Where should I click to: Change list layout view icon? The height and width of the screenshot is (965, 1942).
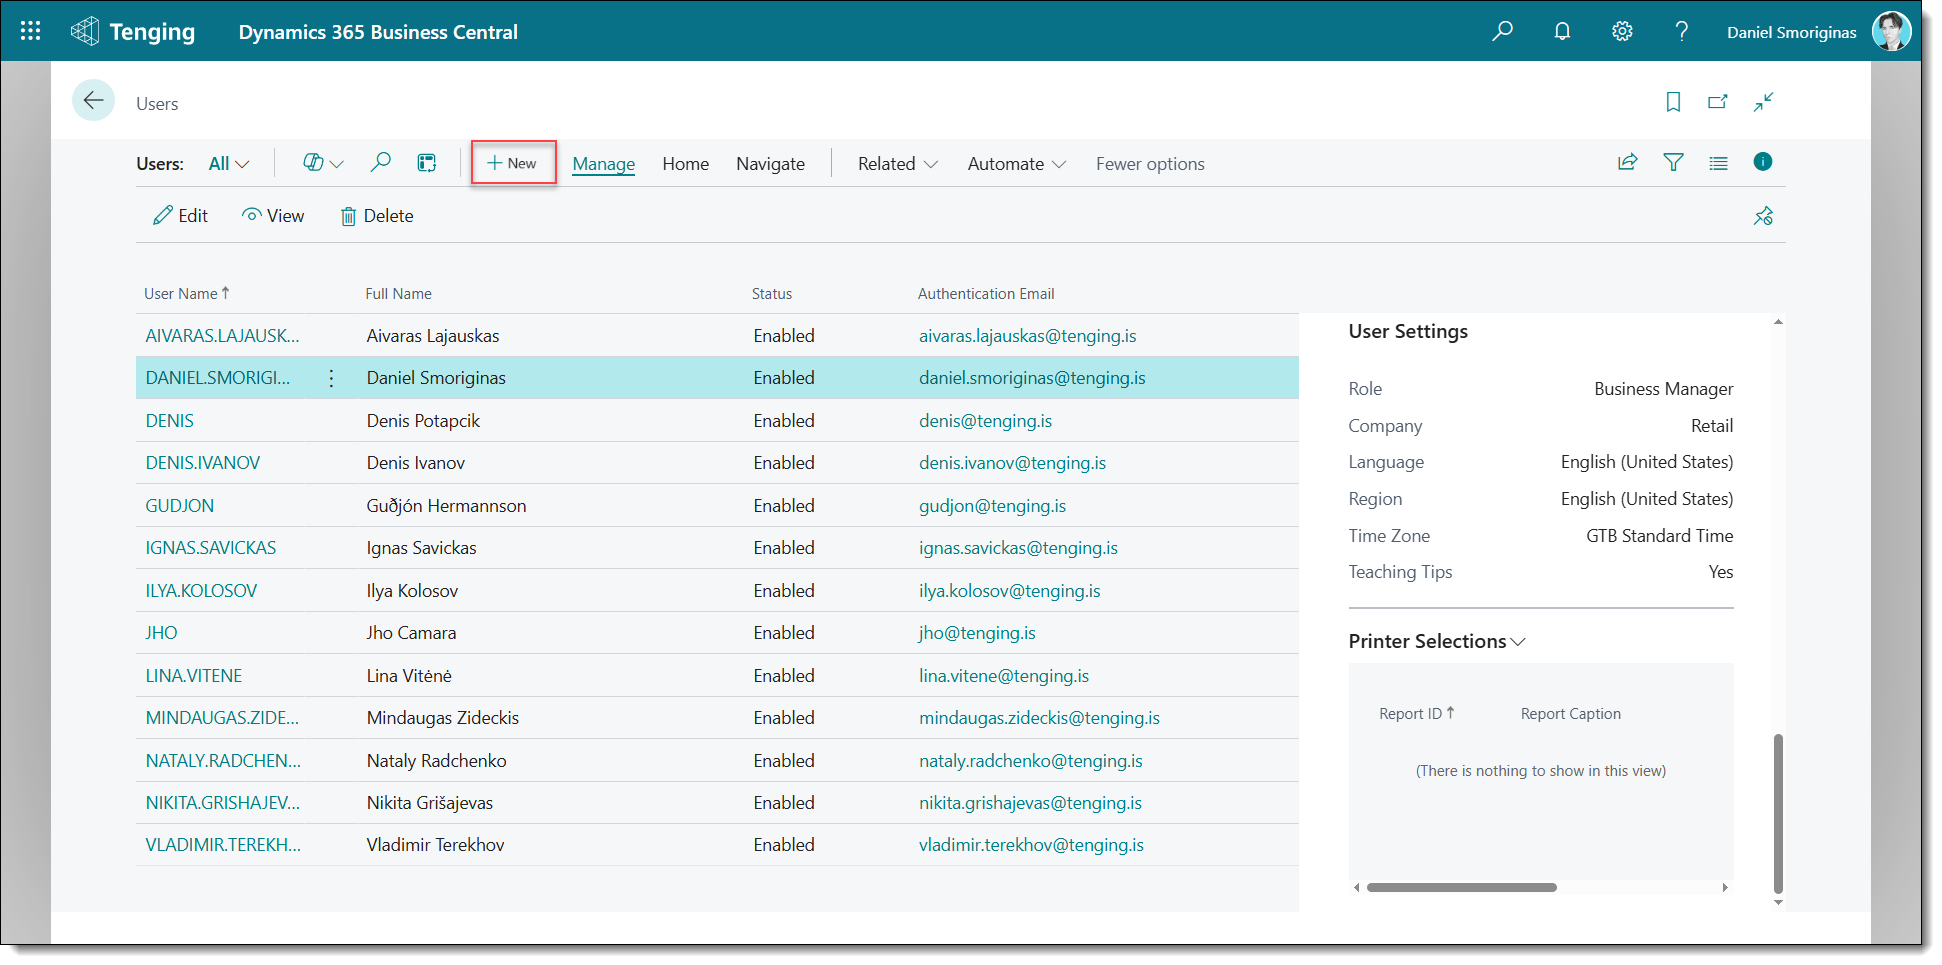click(x=1718, y=163)
